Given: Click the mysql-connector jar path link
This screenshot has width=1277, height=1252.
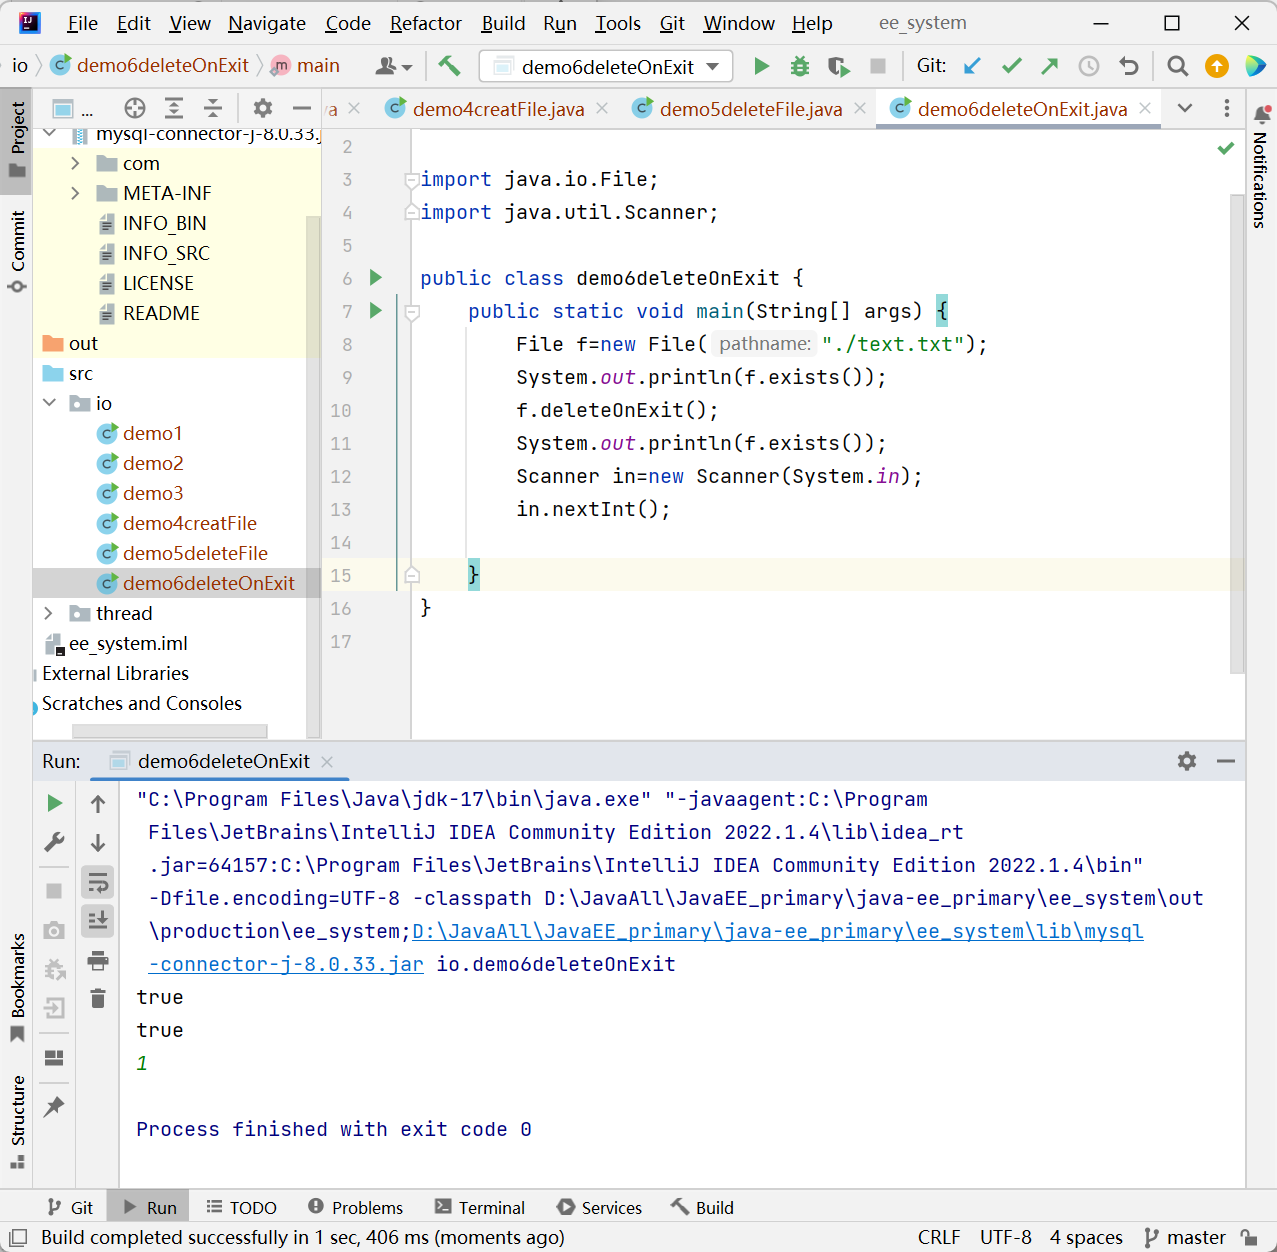Looking at the screenshot, I should click(777, 931).
